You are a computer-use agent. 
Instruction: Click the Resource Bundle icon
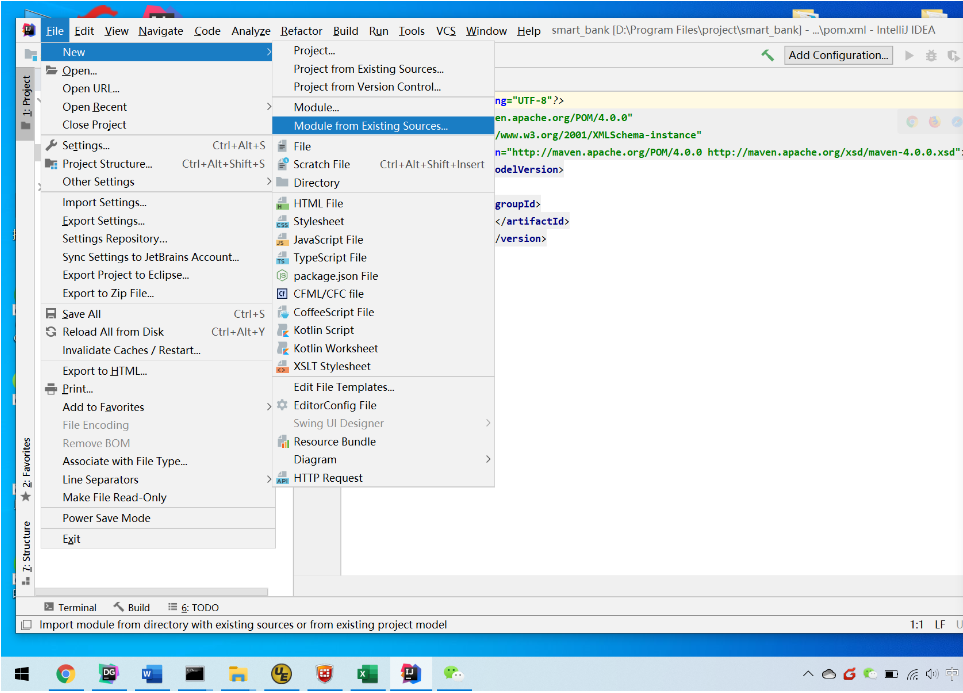coord(283,442)
